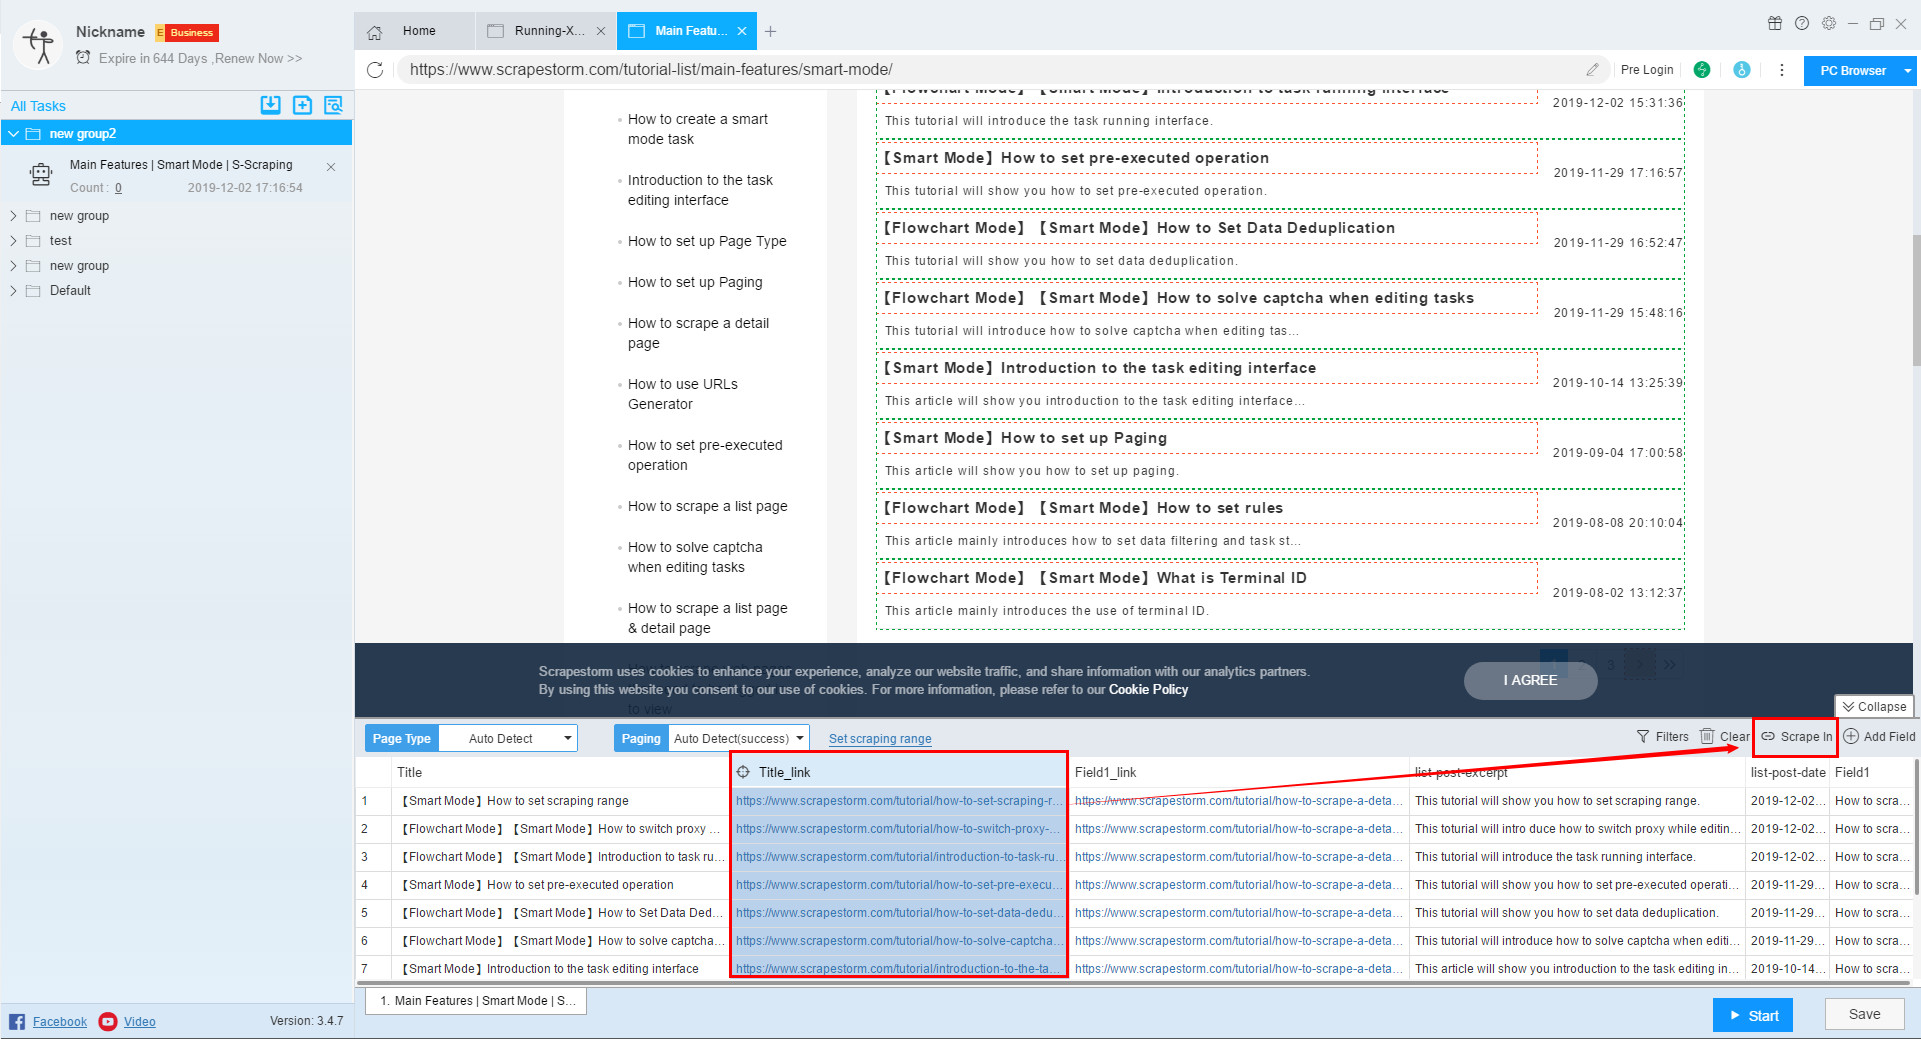This screenshot has width=1921, height=1039.
Task: Expand the test folder in task tree
Action: [13, 241]
